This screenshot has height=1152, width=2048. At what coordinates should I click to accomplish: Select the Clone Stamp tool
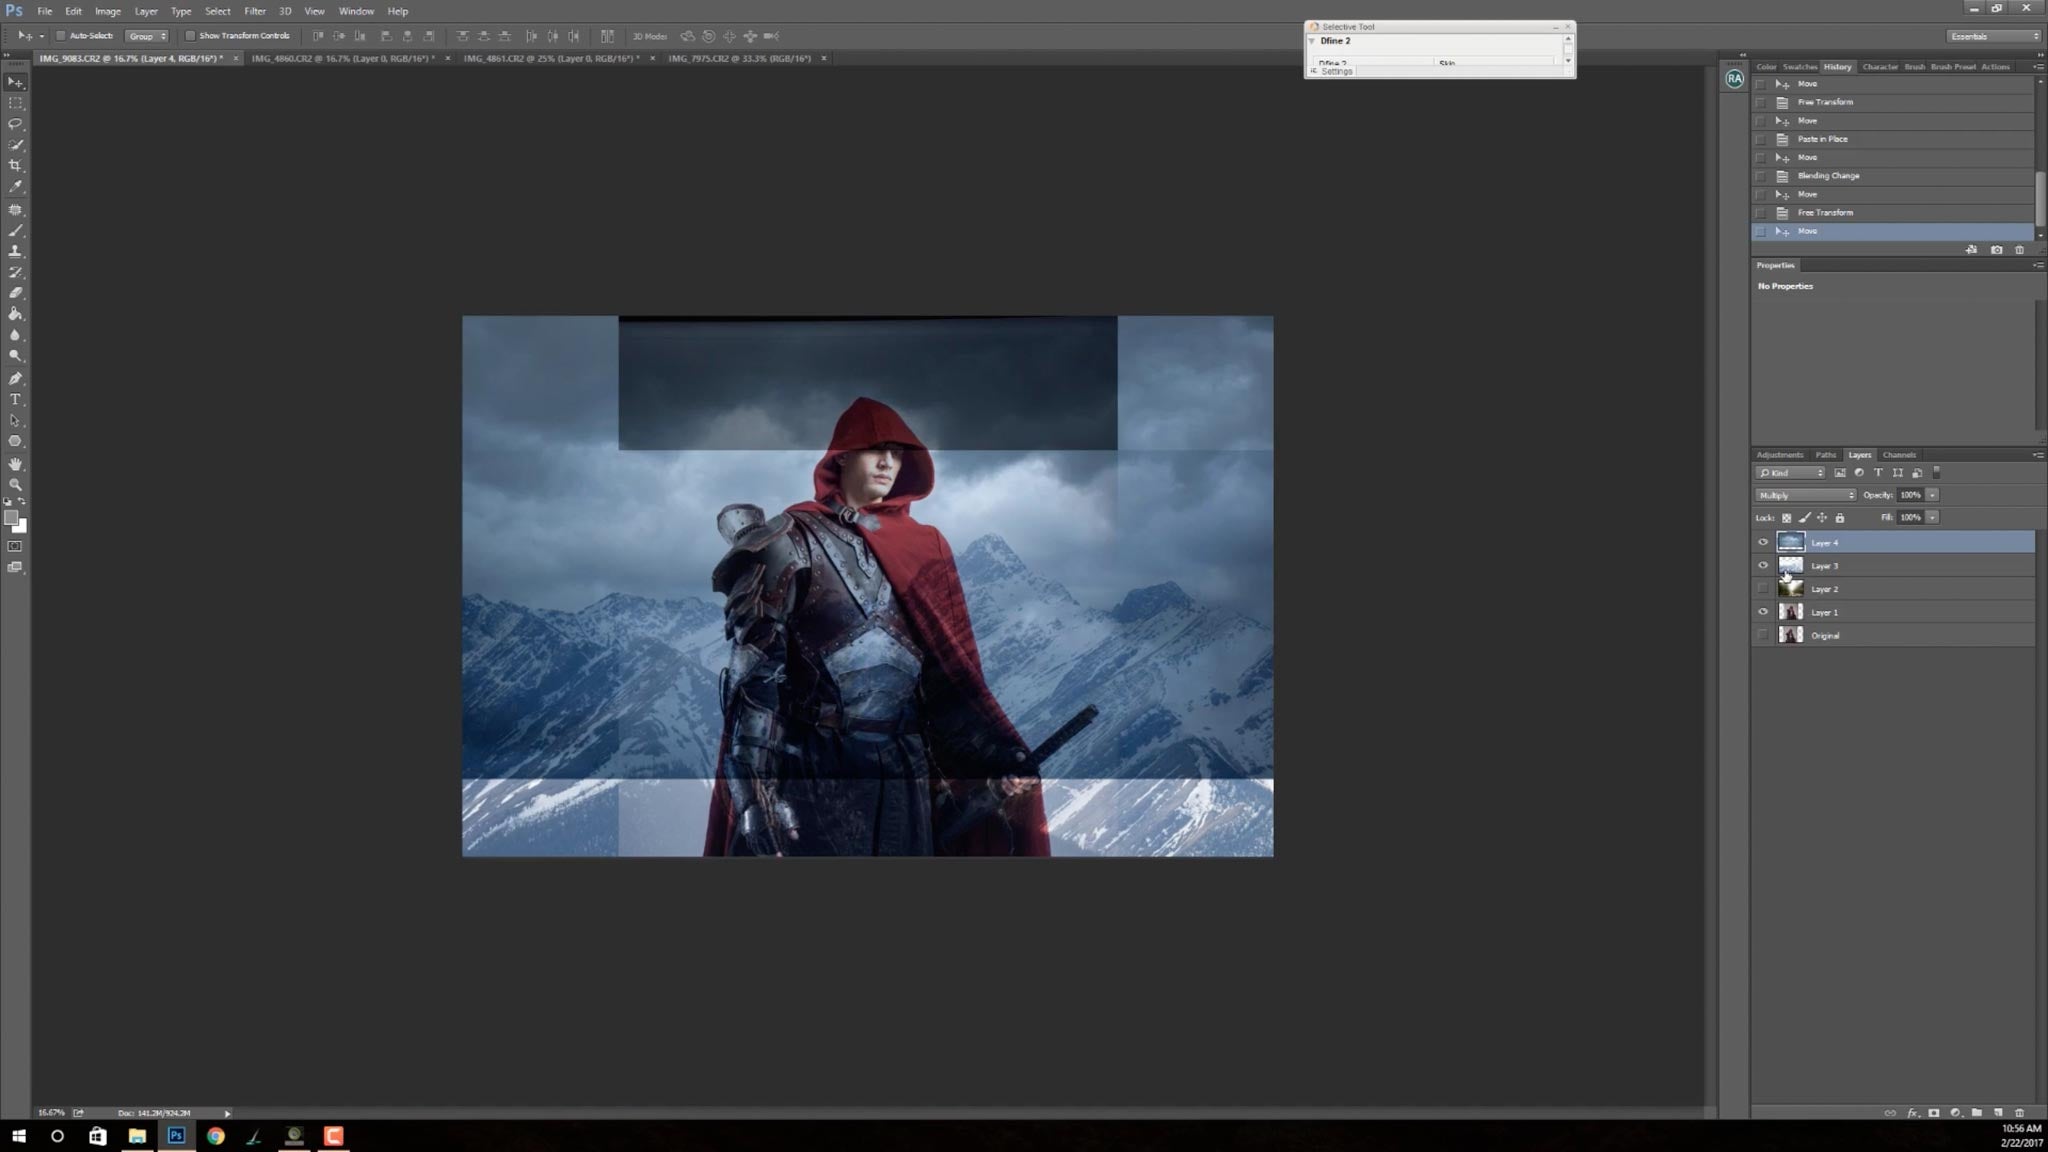(16, 251)
